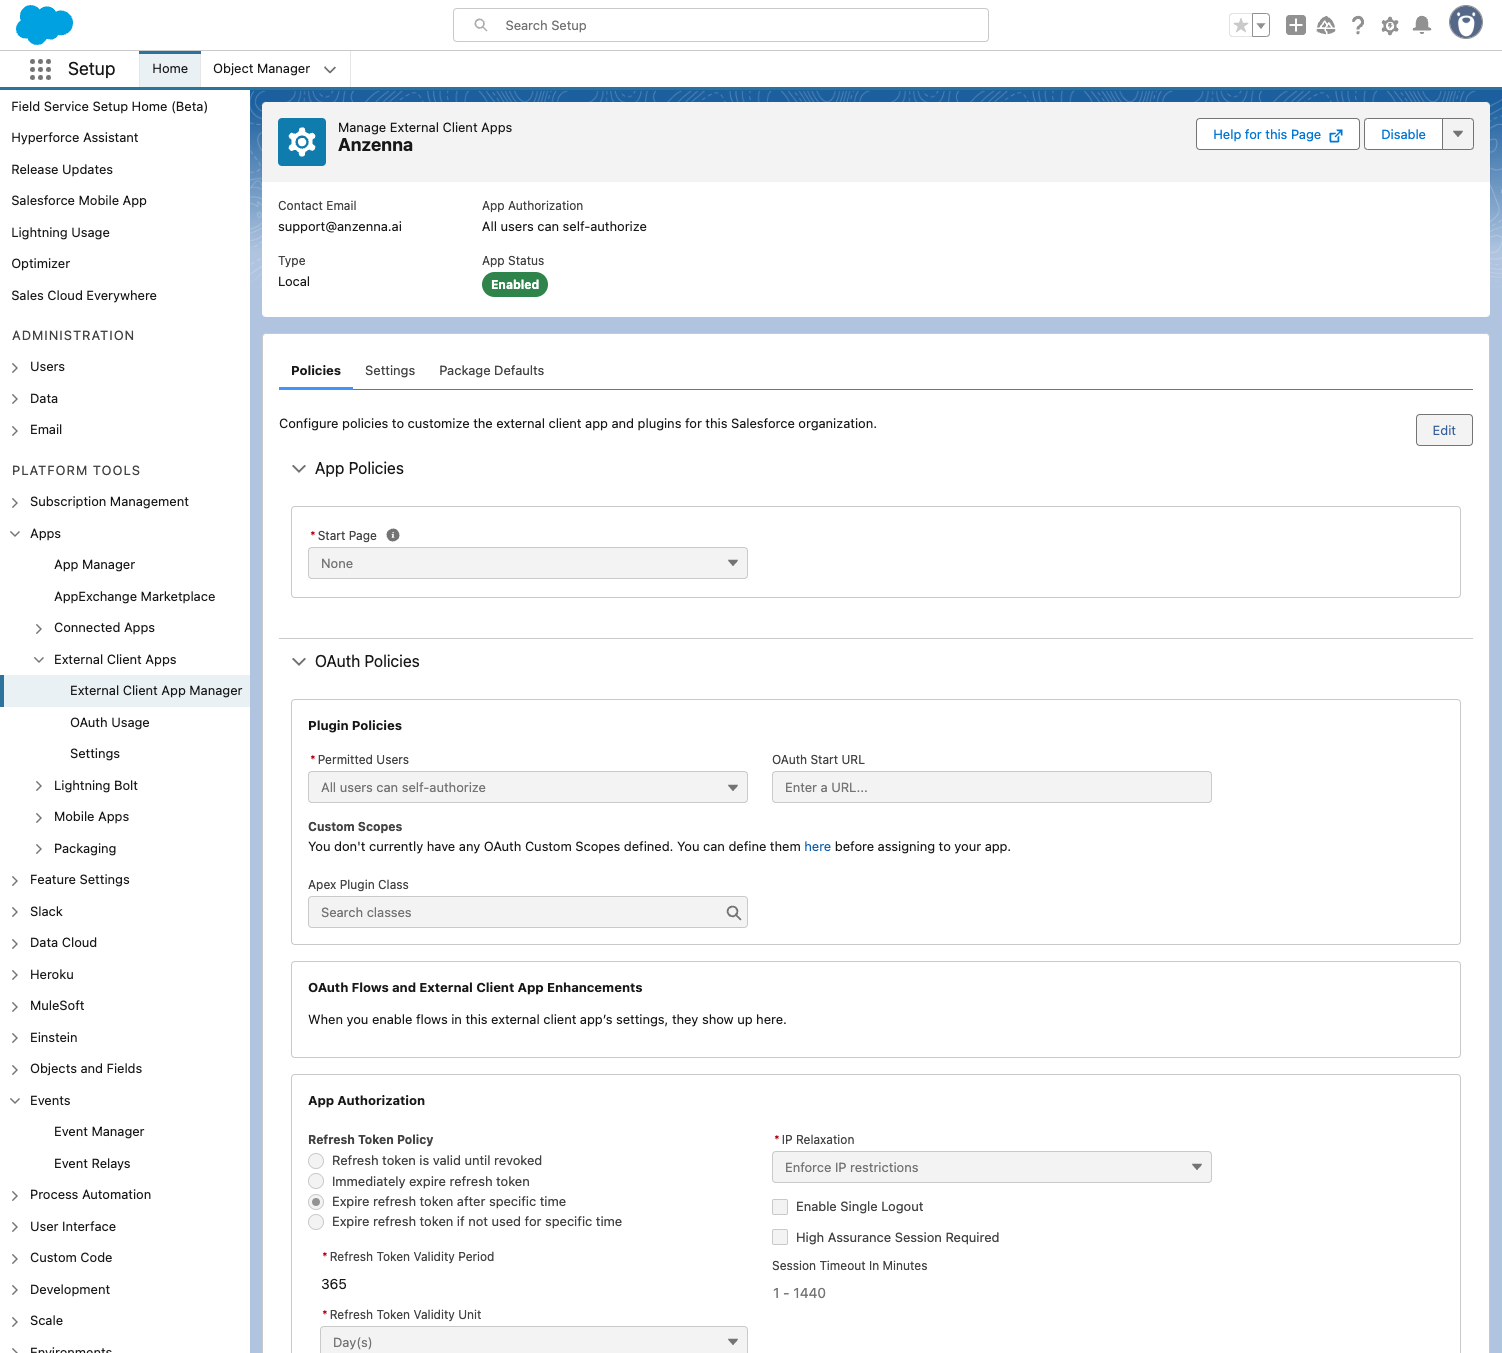This screenshot has width=1502, height=1353.
Task: Open the dropdown arrow beside Disable
Action: click(x=1457, y=134)
